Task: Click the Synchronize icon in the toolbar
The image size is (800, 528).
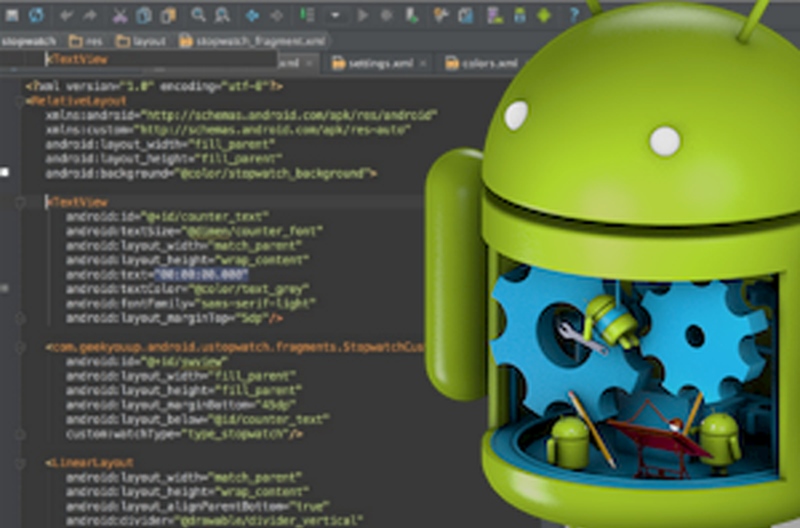Action: click(x=37, y=15)
